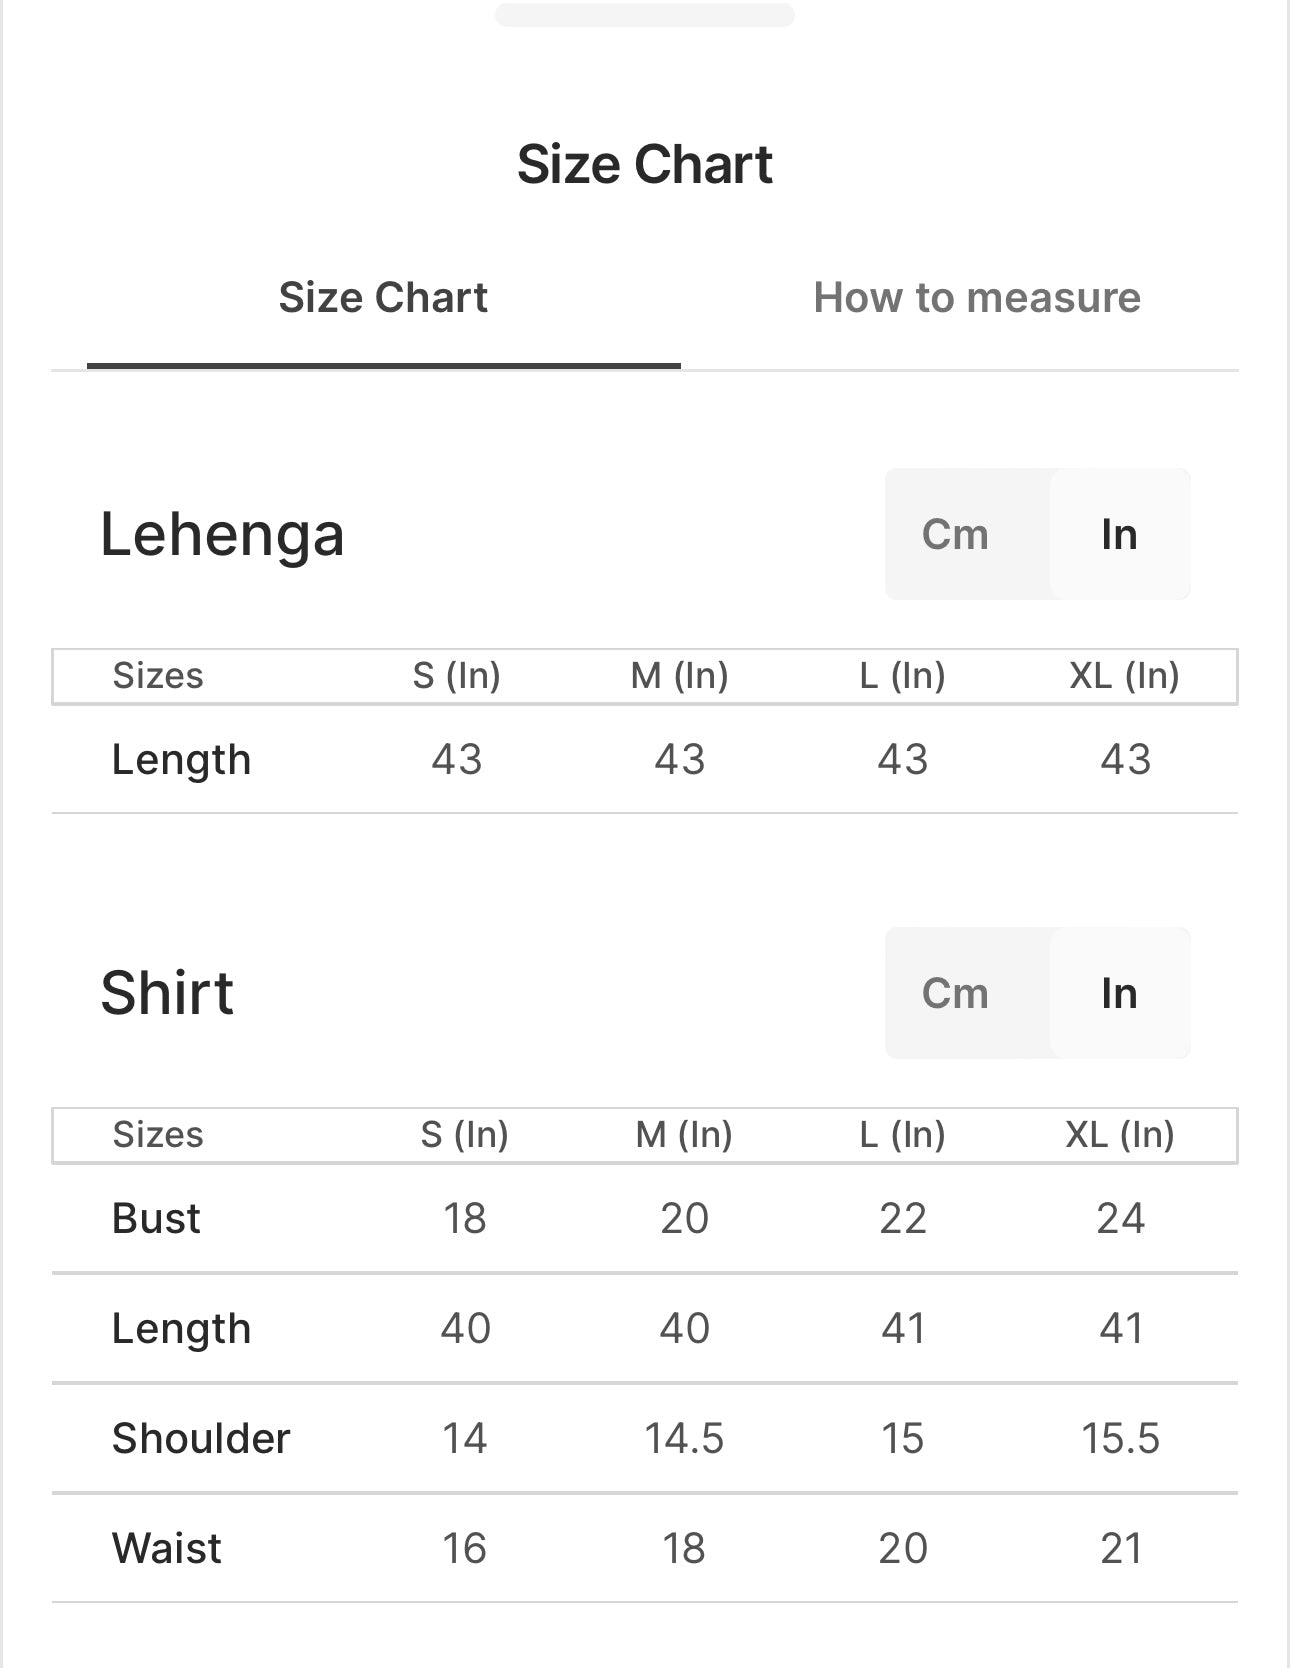Select In units for Shirt

(x=1119, y=993)
